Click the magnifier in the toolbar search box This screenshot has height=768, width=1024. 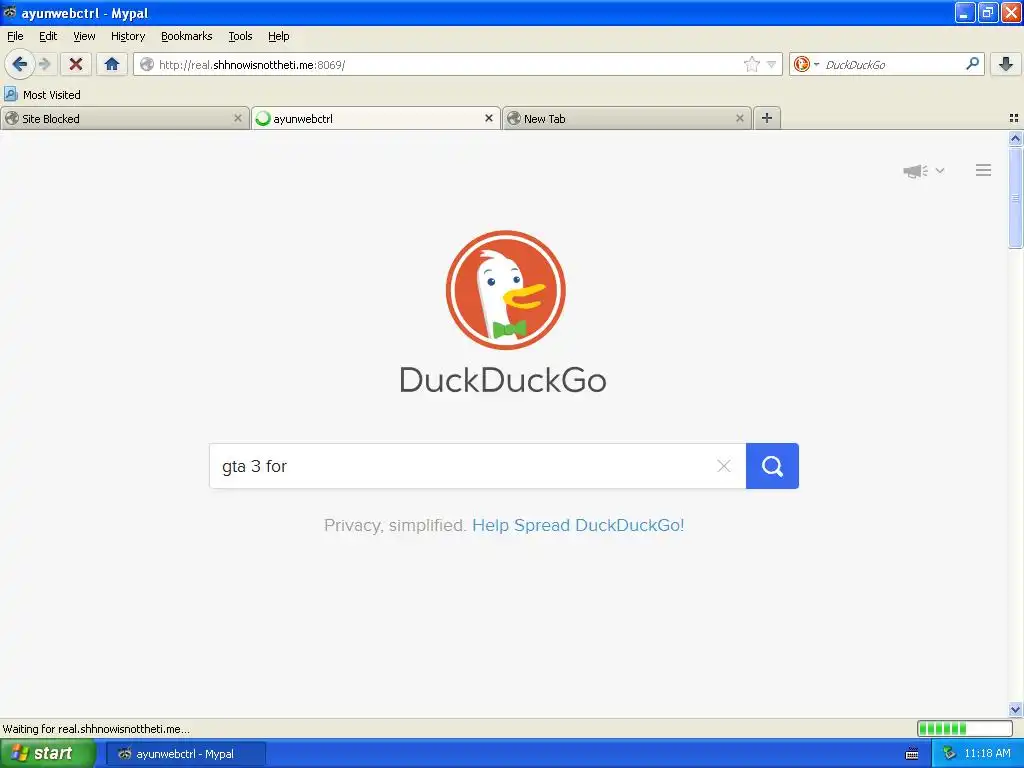click(972, 63)
